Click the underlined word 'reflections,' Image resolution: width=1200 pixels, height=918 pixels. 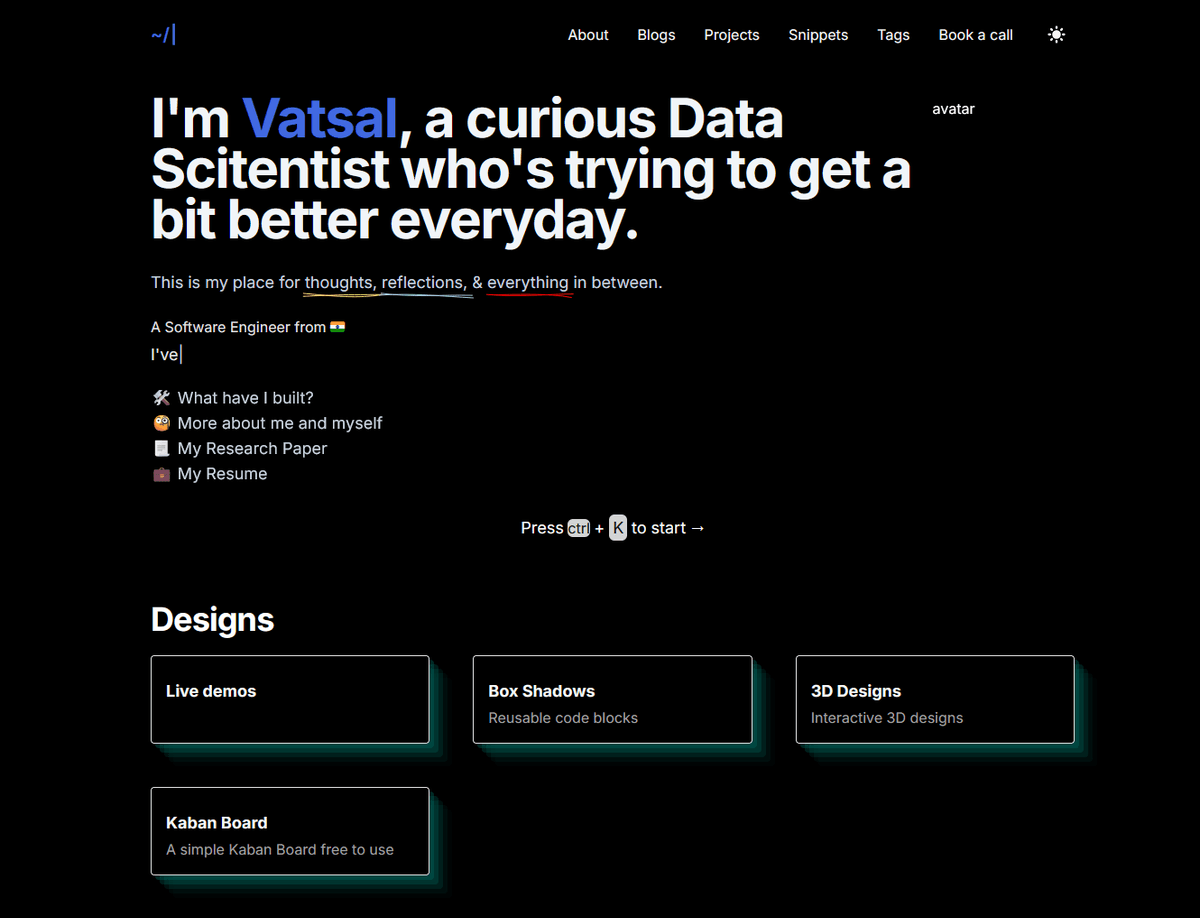[x=424, y=283]
